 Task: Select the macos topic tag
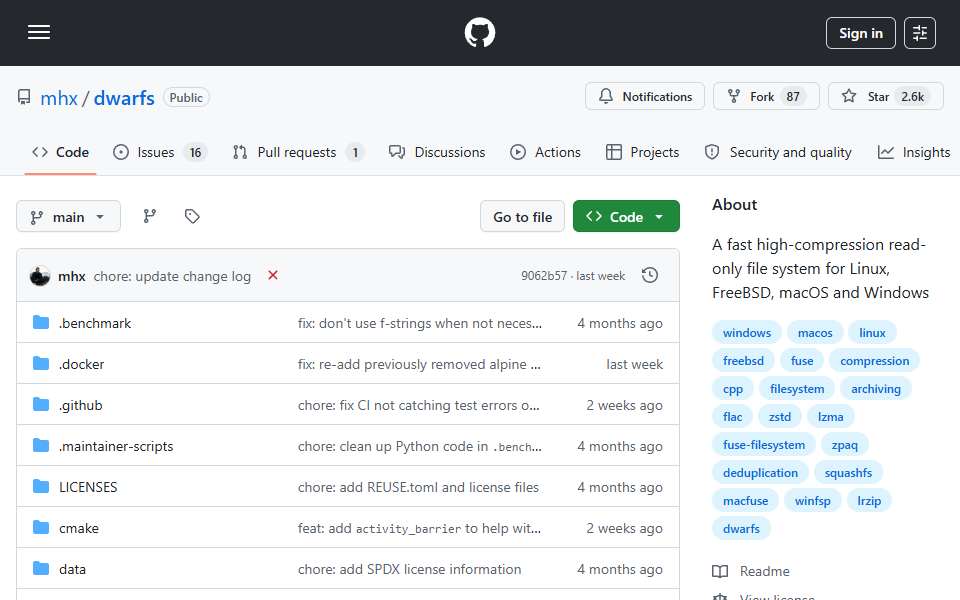tap(815, 332)
